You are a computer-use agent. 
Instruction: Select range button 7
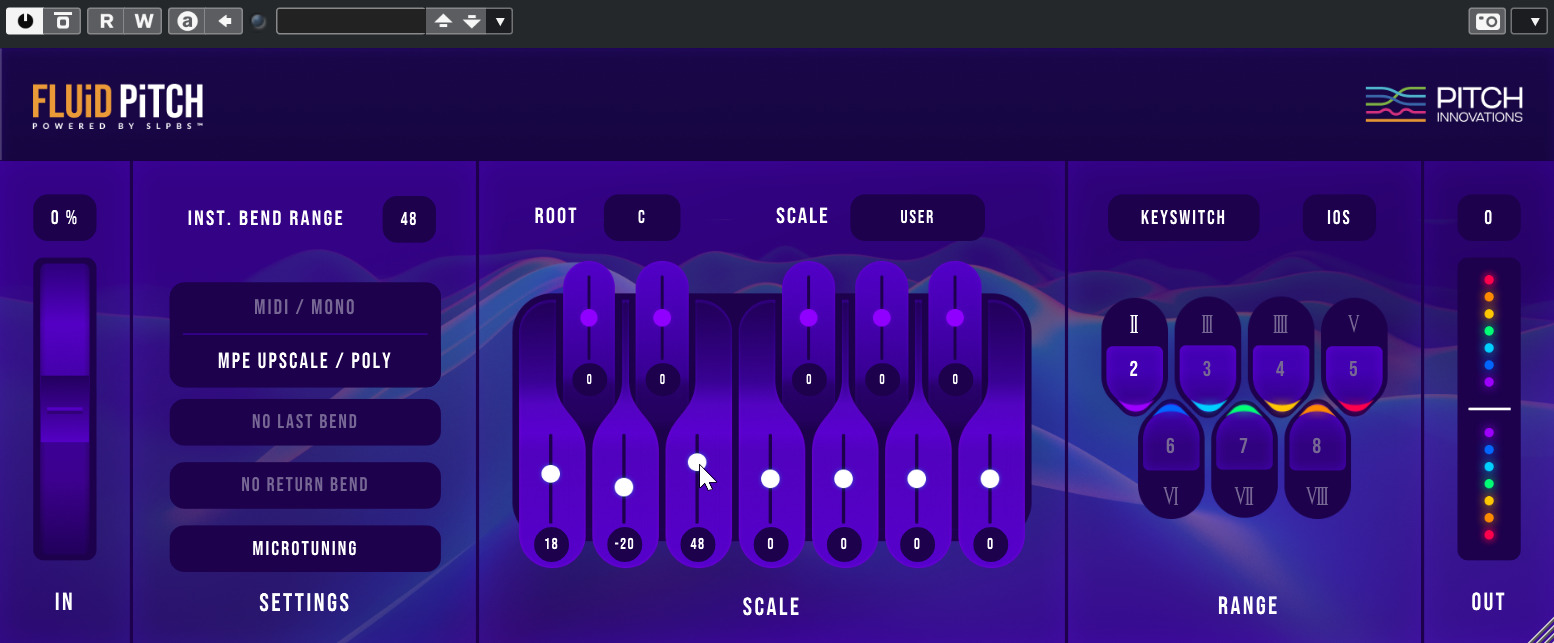(x=1244, y=446)
